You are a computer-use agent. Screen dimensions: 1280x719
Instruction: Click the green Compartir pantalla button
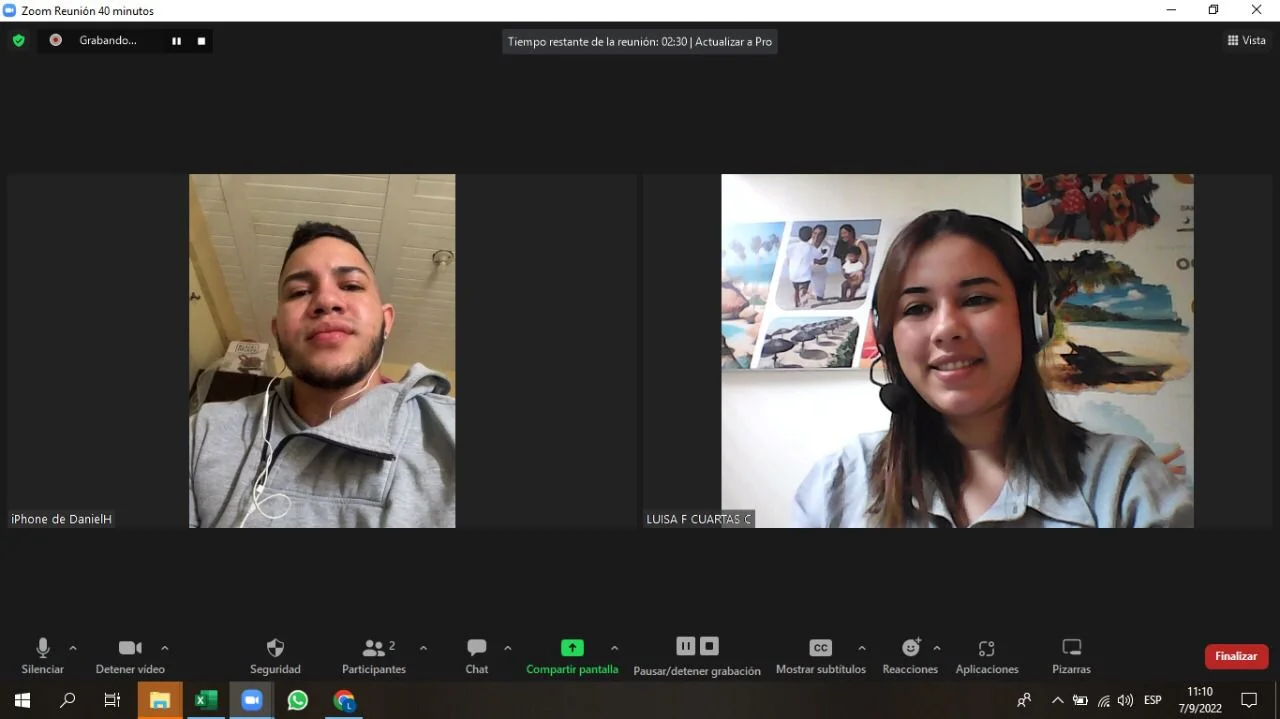pyautogui.click(x=572, y=655)
